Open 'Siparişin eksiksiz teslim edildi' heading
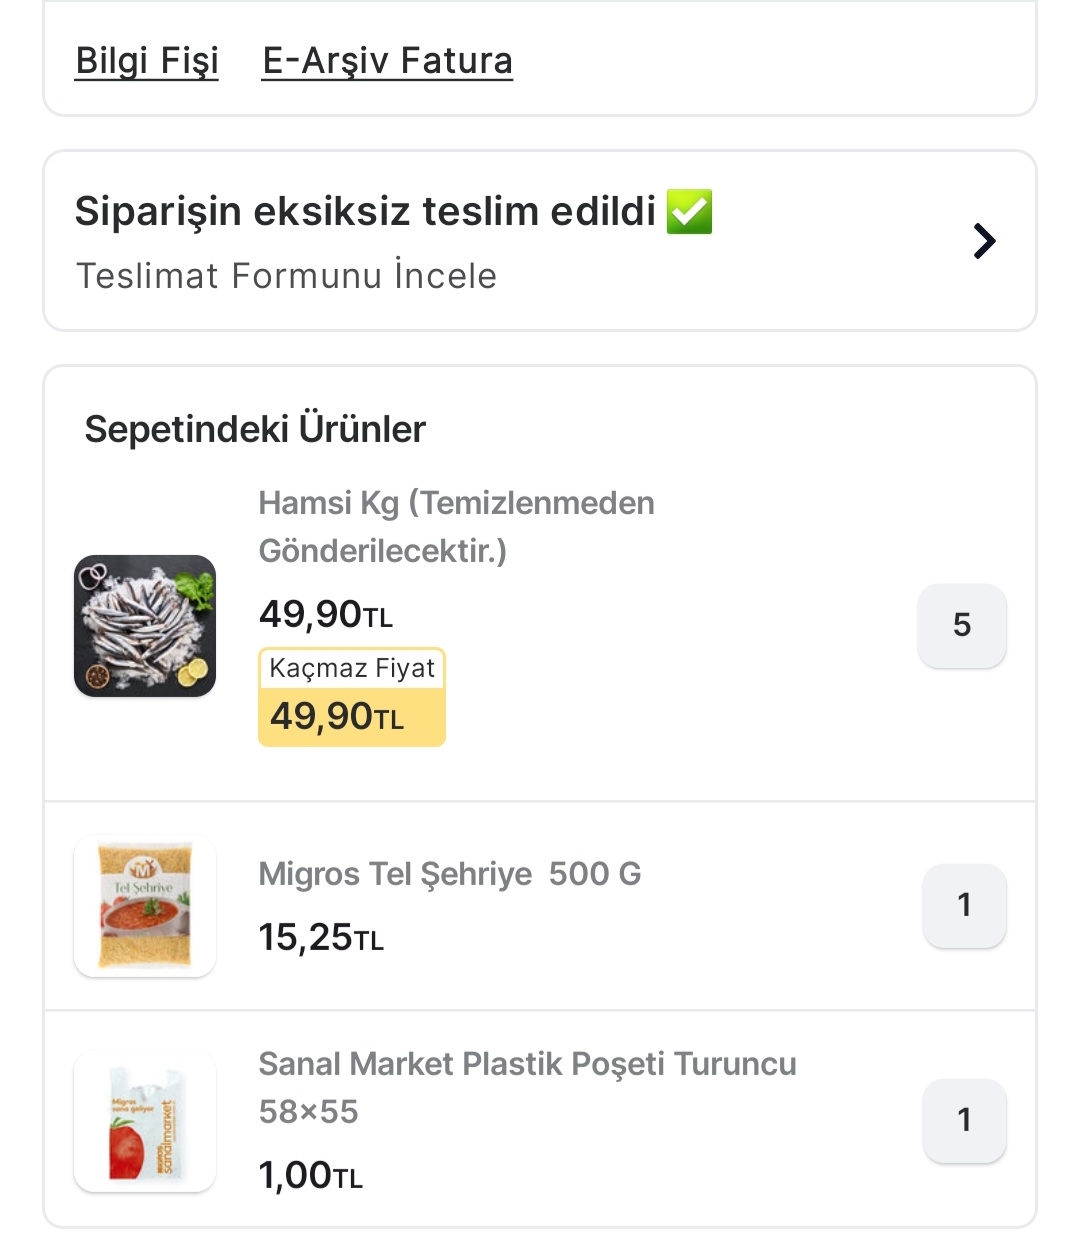The width and height of the screenshot is (1080, 1258). pyautogui.click(x=365, y=212)
